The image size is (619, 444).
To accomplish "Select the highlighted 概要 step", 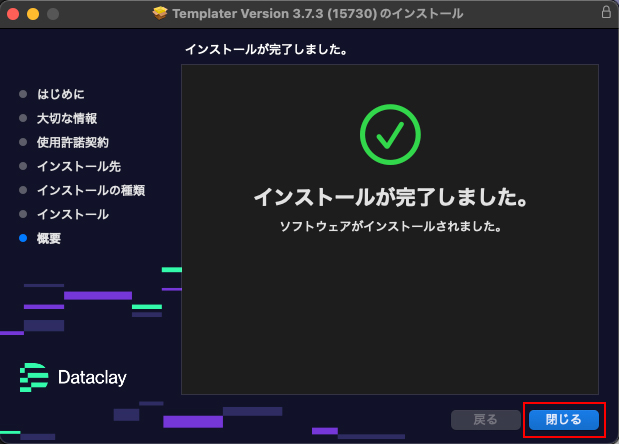I will [x=49, y=238].
